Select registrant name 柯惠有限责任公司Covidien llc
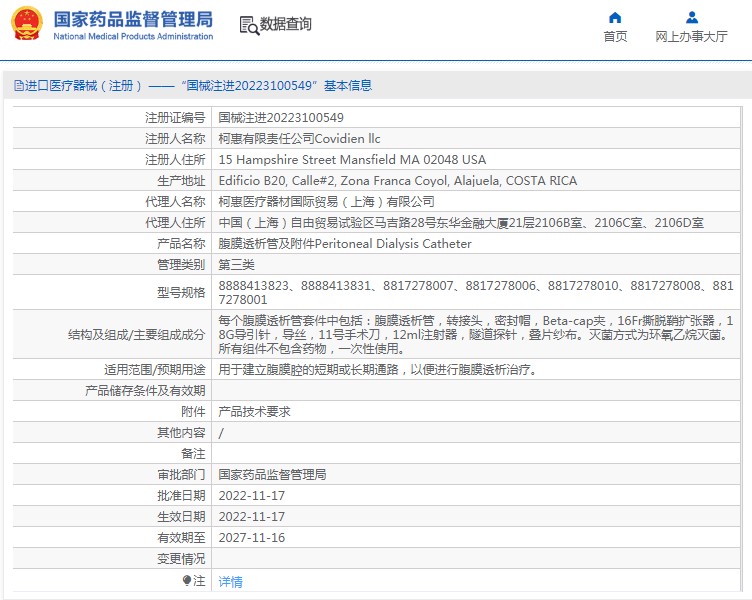 tap(299, 139)
